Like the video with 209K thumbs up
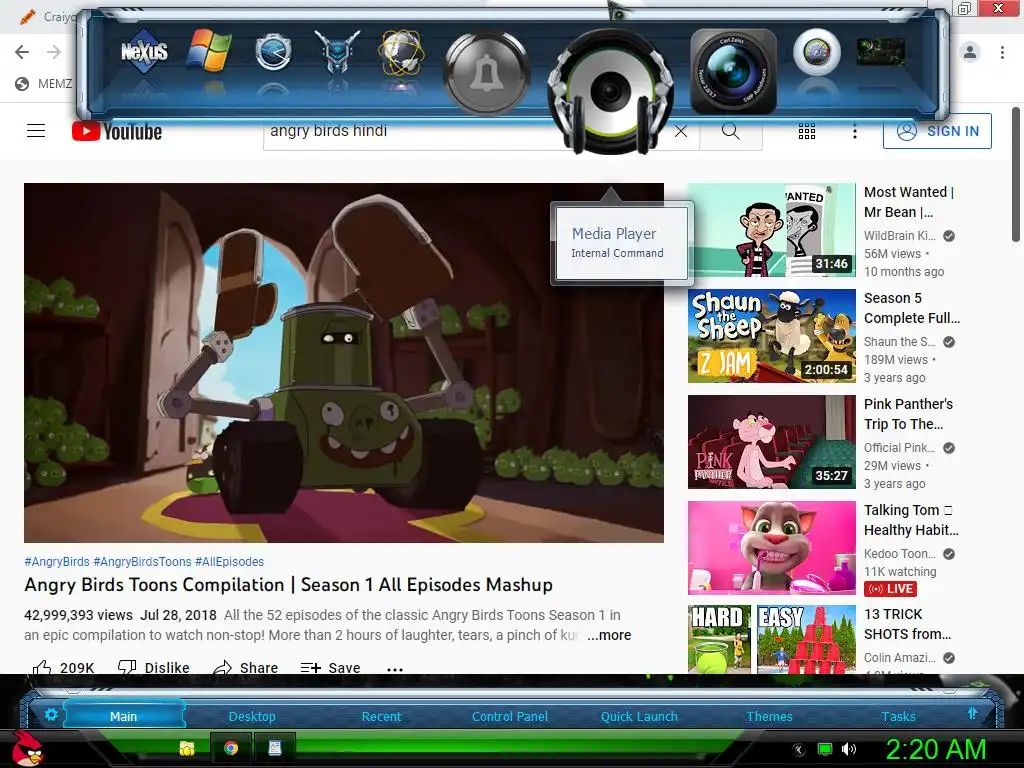This screenshot has height=768, width=1024. click(63, 667)
